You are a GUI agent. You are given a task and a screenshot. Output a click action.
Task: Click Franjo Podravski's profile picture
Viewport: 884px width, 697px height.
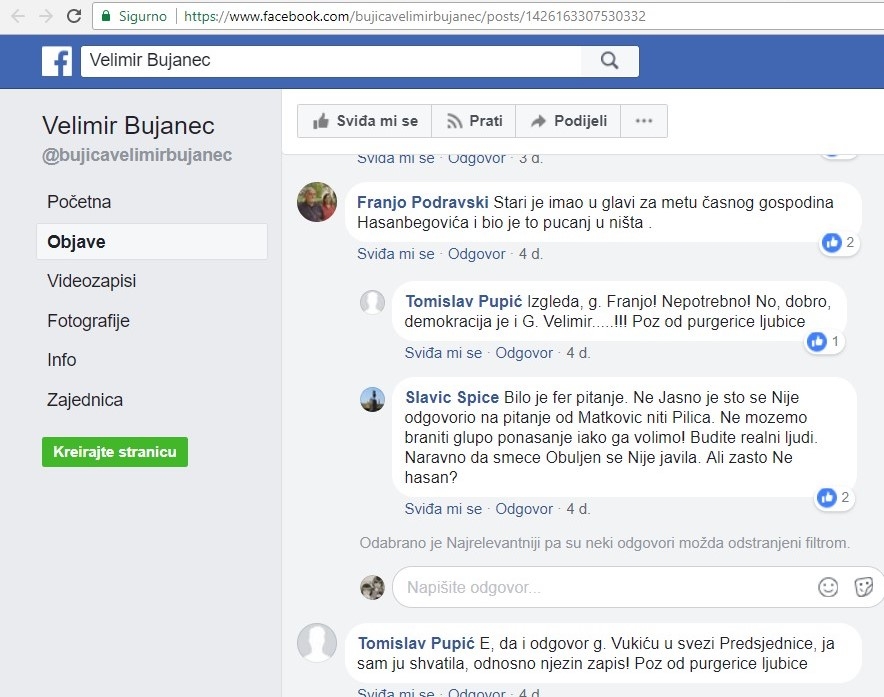click(x=317, y=203)
